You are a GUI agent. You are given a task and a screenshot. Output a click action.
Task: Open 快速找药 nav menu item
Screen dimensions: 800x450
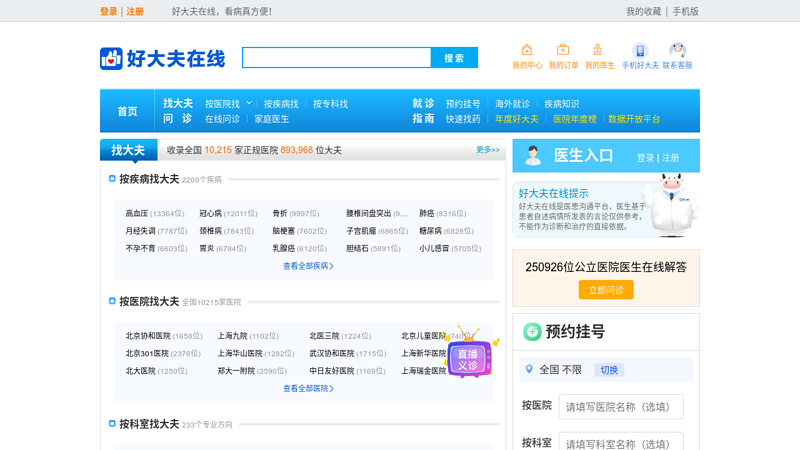pyautogui.click(x=463, y=119)
